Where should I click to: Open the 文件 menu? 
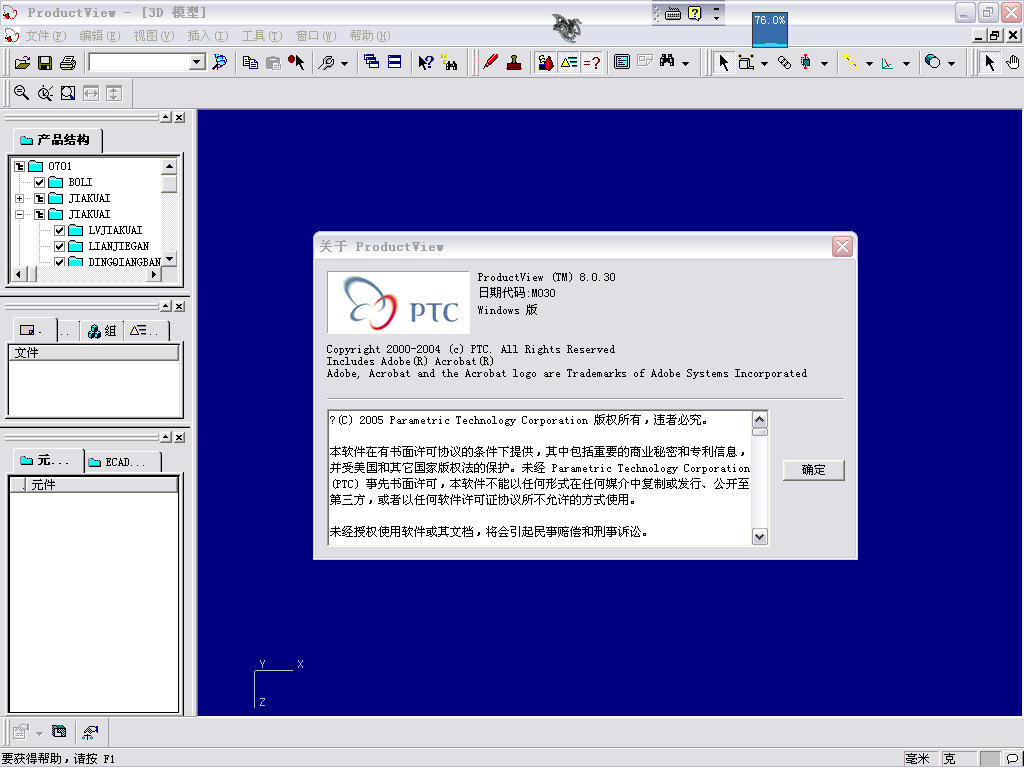46,36
